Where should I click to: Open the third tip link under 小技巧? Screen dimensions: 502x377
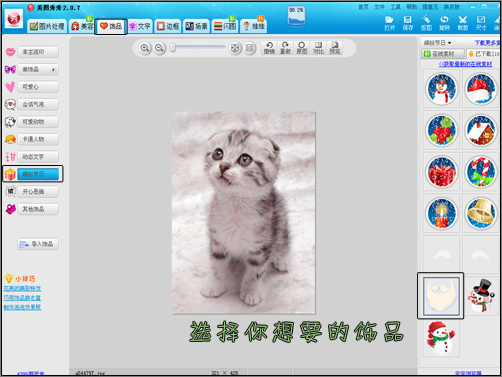pyautogui.click(x=22, y=307)
